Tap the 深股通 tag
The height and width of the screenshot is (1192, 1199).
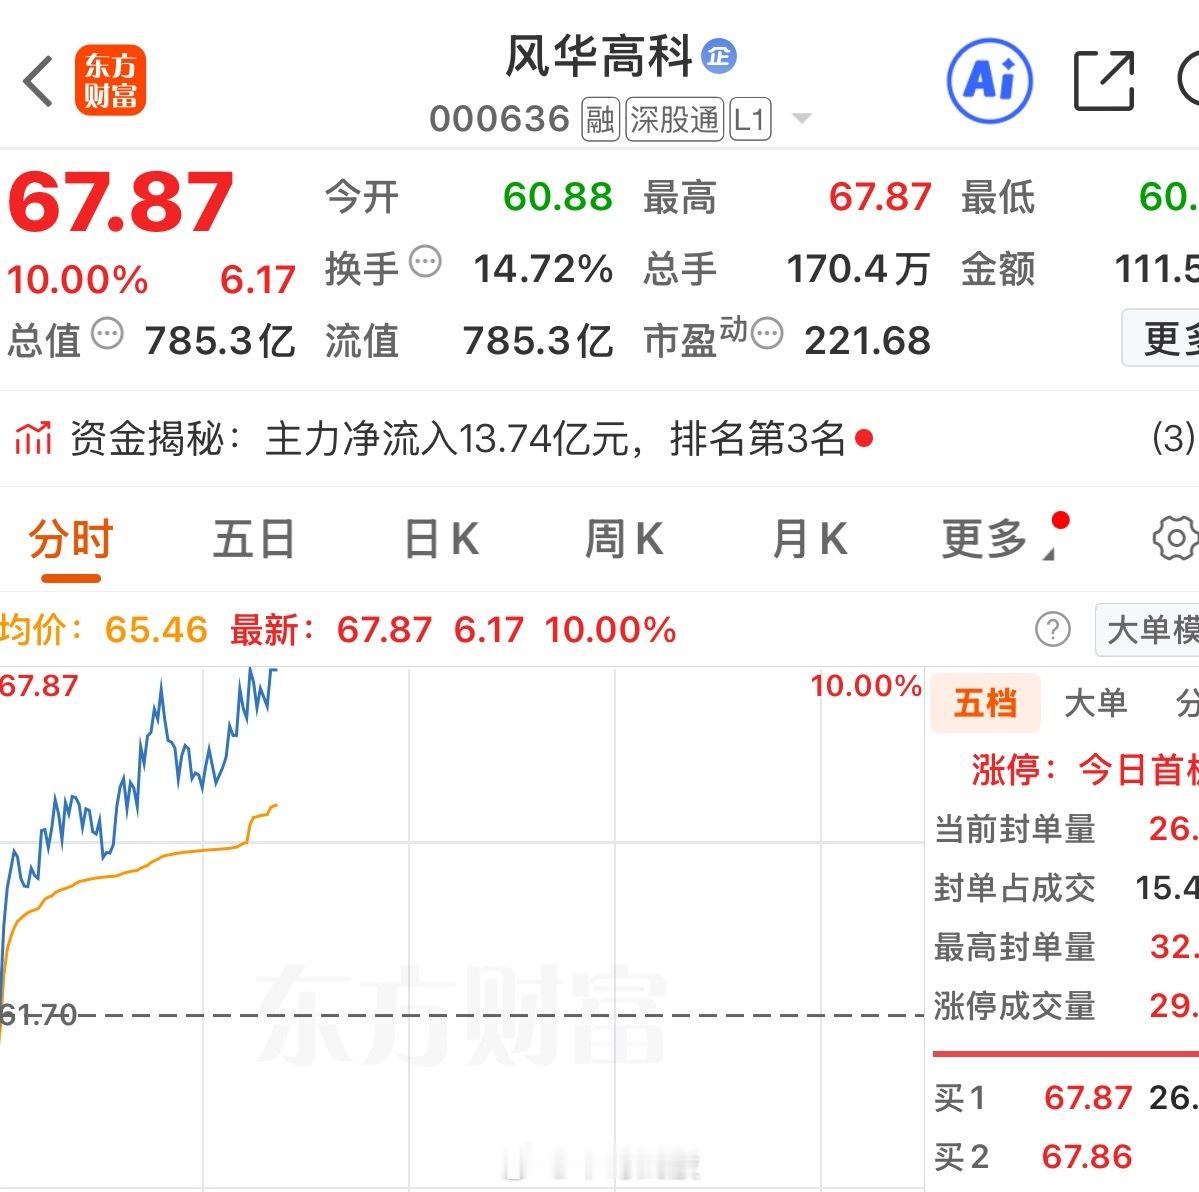pos(674,119)
